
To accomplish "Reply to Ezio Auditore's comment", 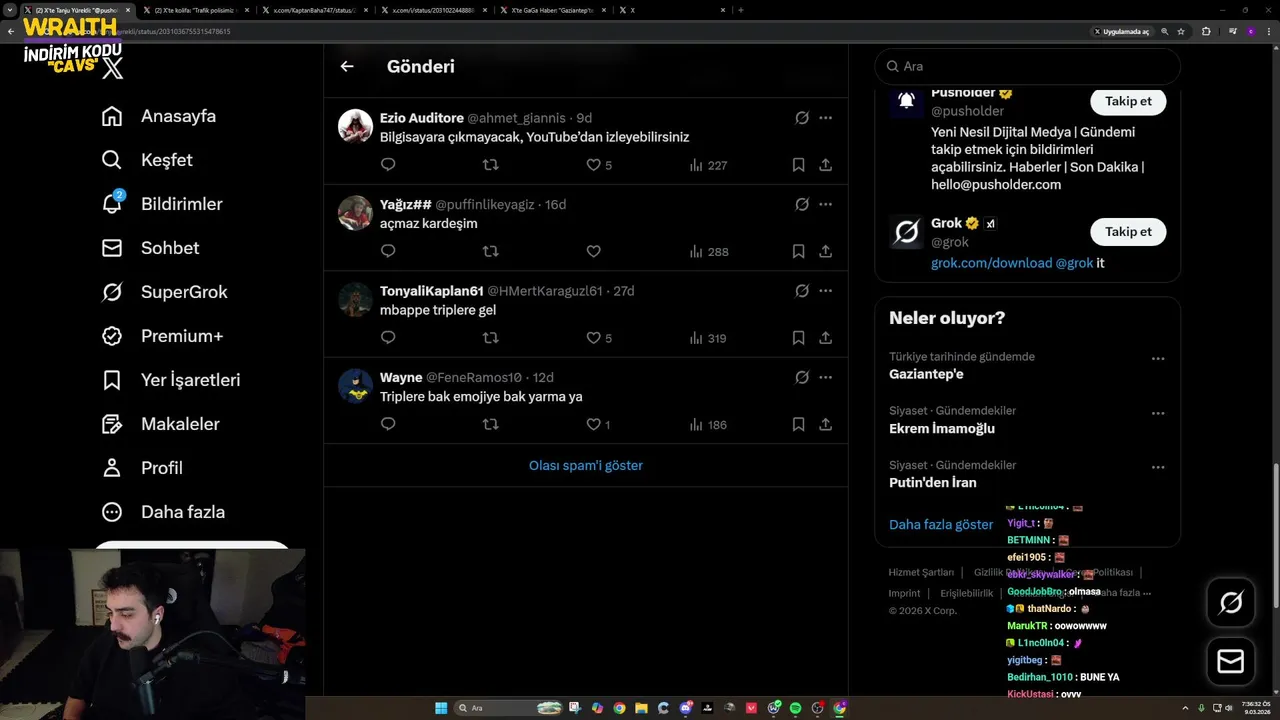I will pyautogui.click(x=388, y=165).
